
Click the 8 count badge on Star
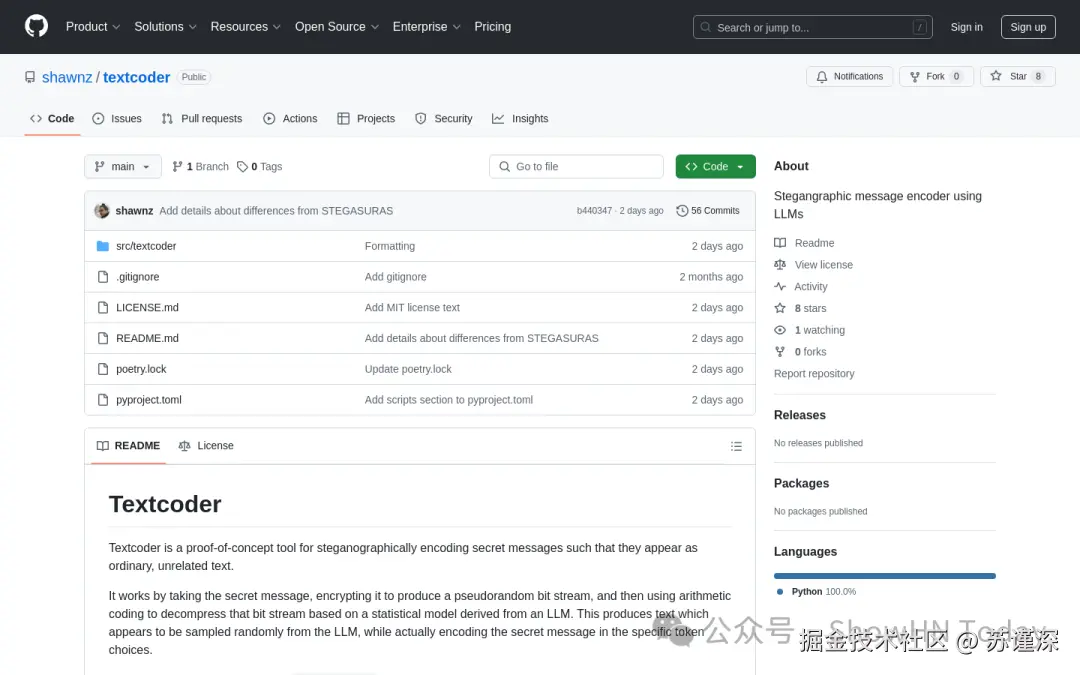tap(1037, 76)
